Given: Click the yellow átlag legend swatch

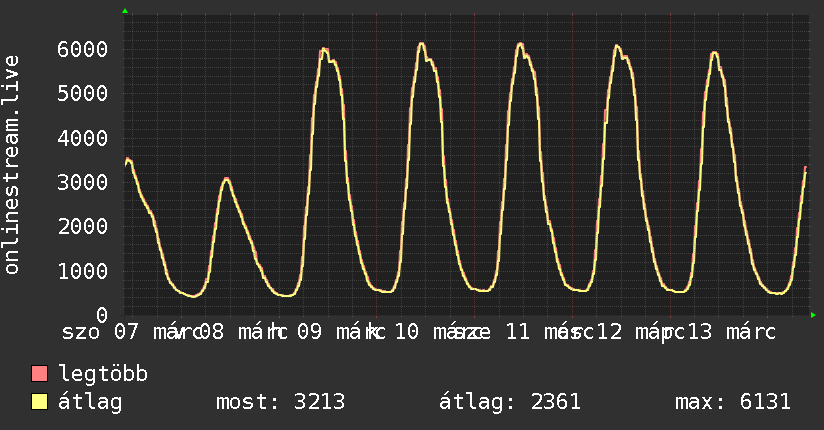Looking at the screenshot, I should coord(39,402).
